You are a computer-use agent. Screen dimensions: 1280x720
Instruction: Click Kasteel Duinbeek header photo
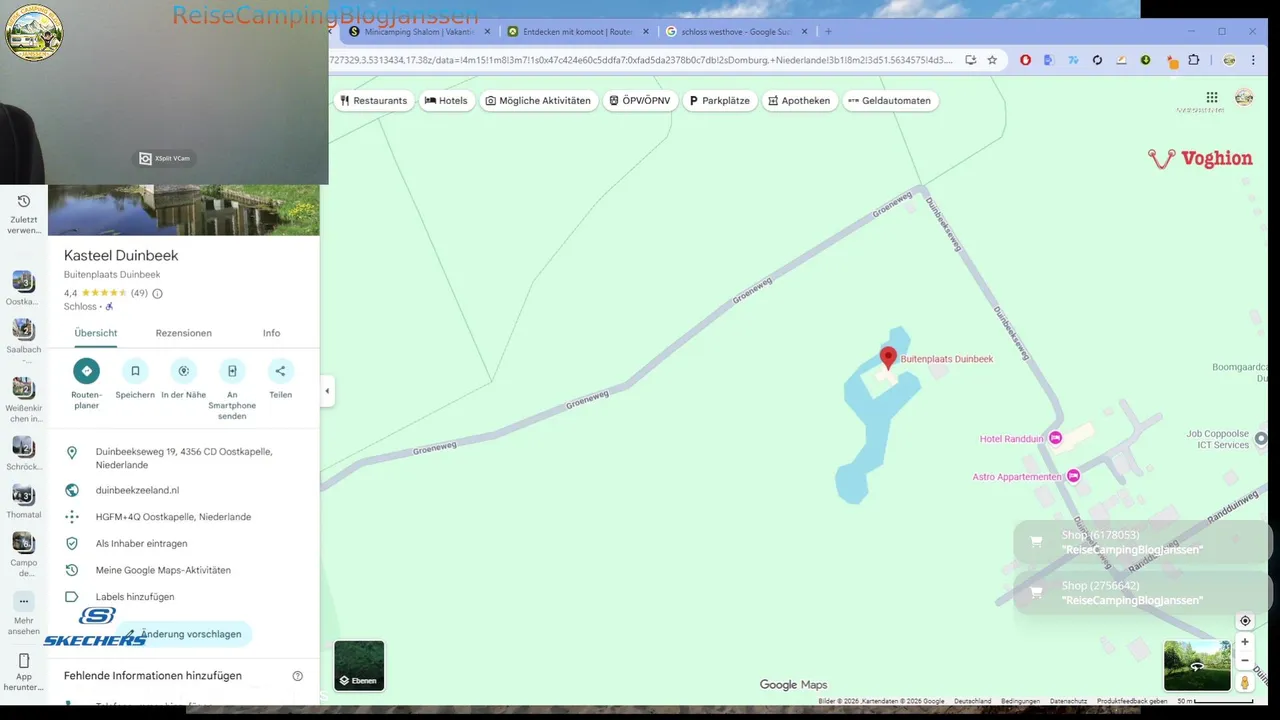click(x=184, y=210)
